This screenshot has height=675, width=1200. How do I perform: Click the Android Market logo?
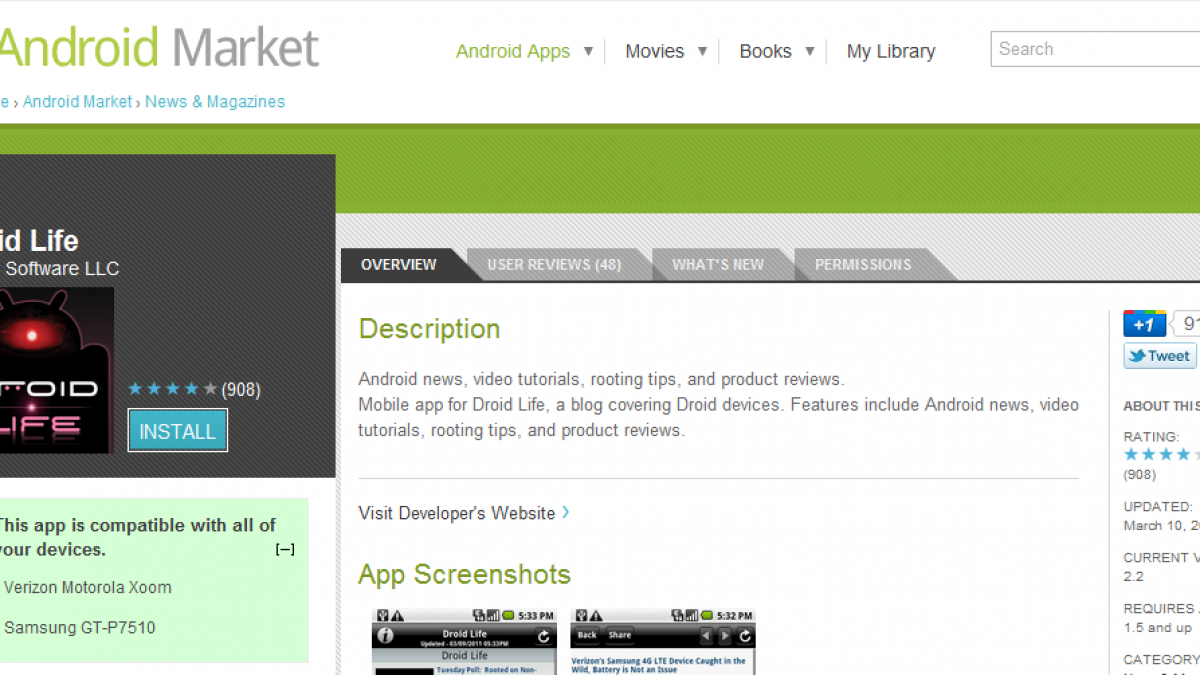click(x=158, y=47)
